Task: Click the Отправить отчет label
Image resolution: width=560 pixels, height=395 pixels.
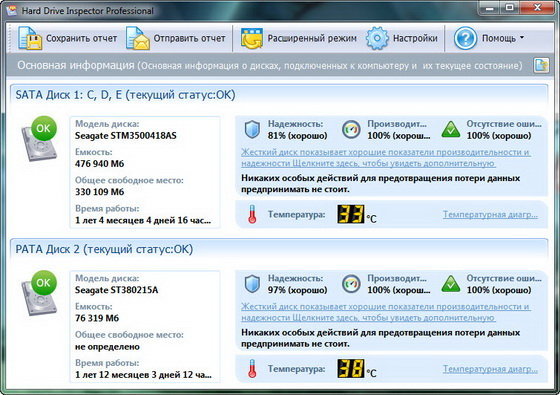Action: tap(189, 38)
